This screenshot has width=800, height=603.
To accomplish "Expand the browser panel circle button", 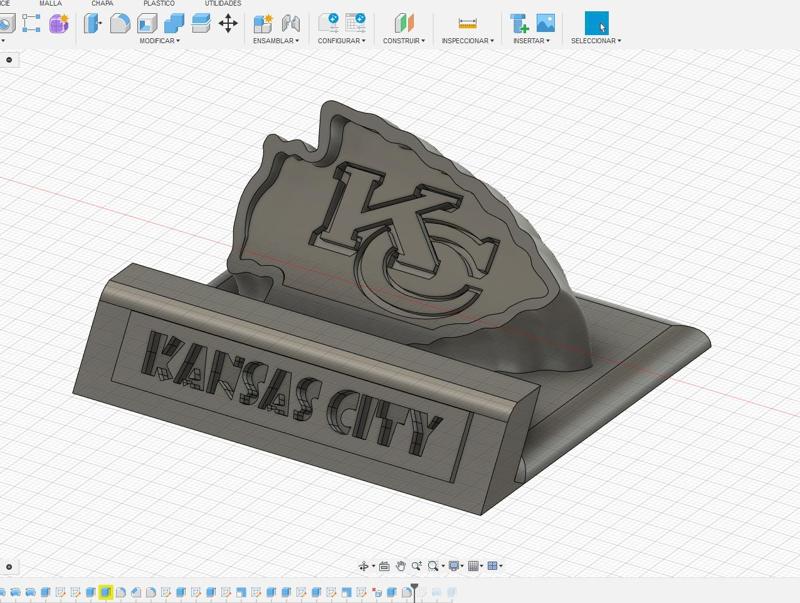I will tap(9, 60).
